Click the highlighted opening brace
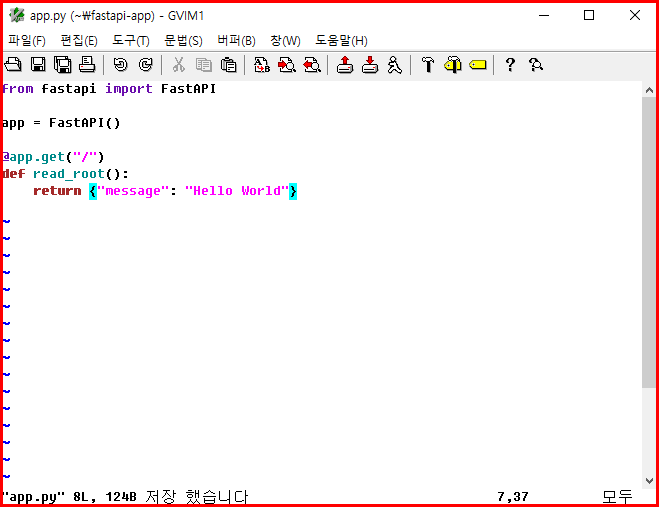The height and width of the screenshot is (507, 659). pyautogui.click(x=93, y=191)
